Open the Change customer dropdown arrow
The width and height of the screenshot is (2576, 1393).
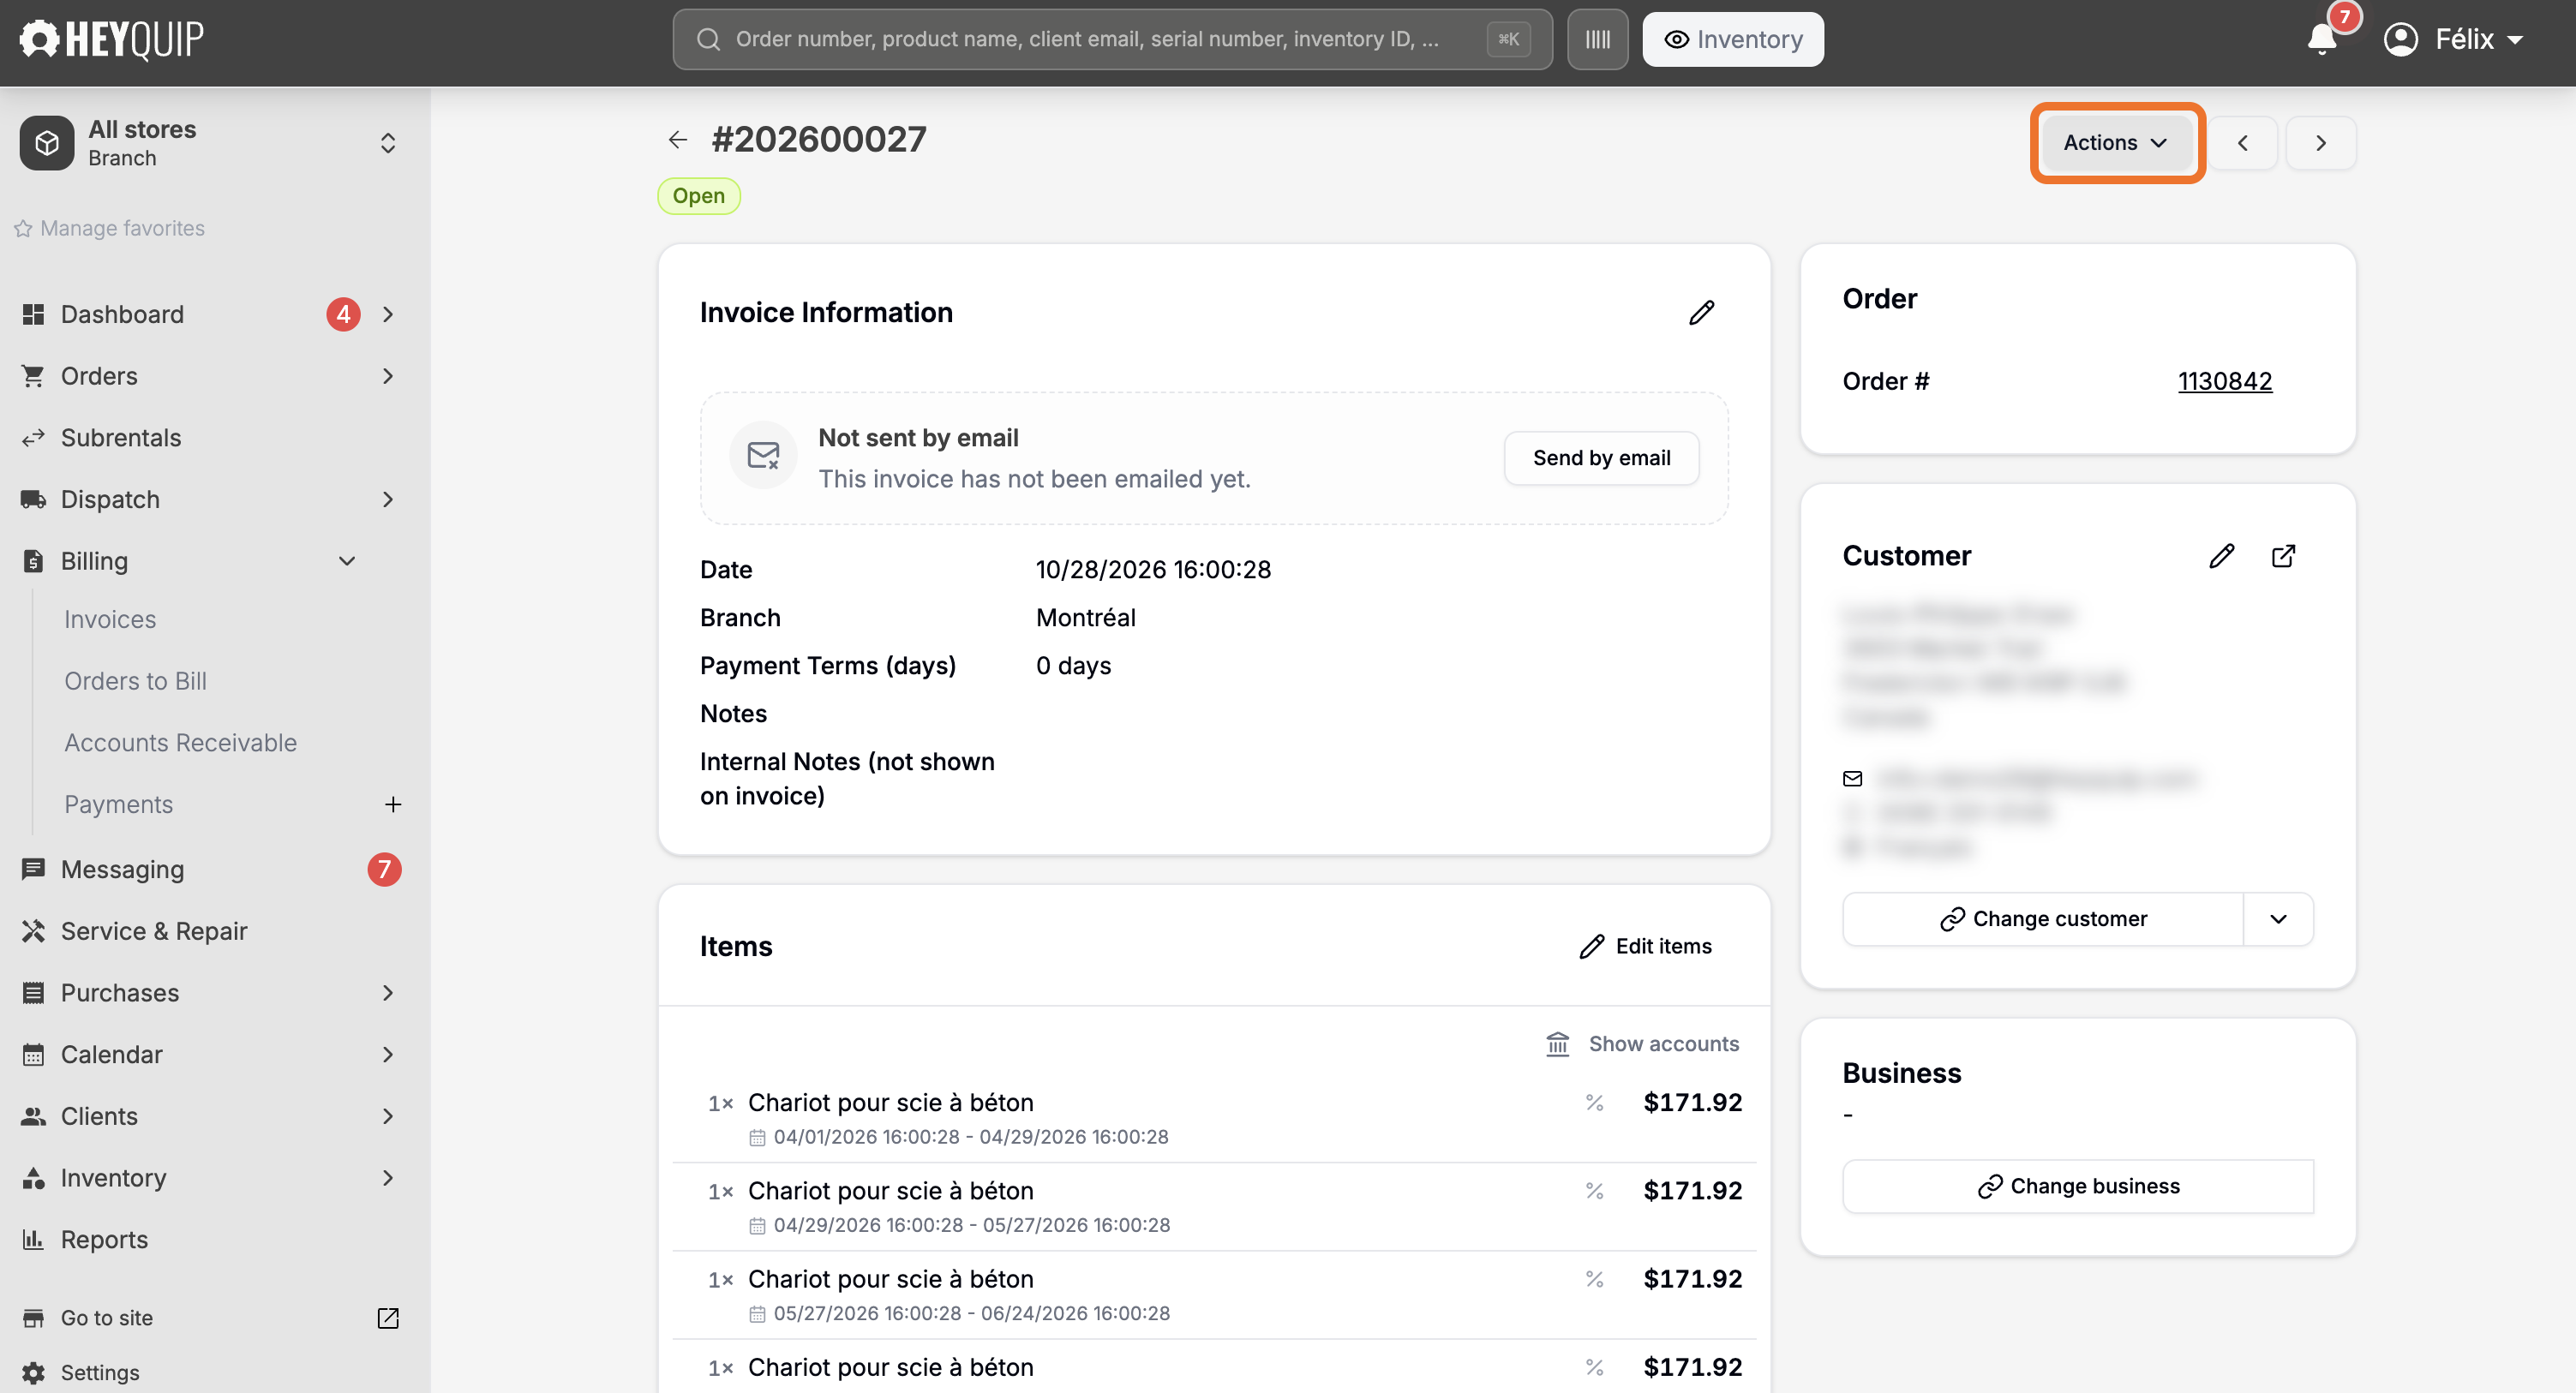pyautogui.click(x=2278, y=919)
